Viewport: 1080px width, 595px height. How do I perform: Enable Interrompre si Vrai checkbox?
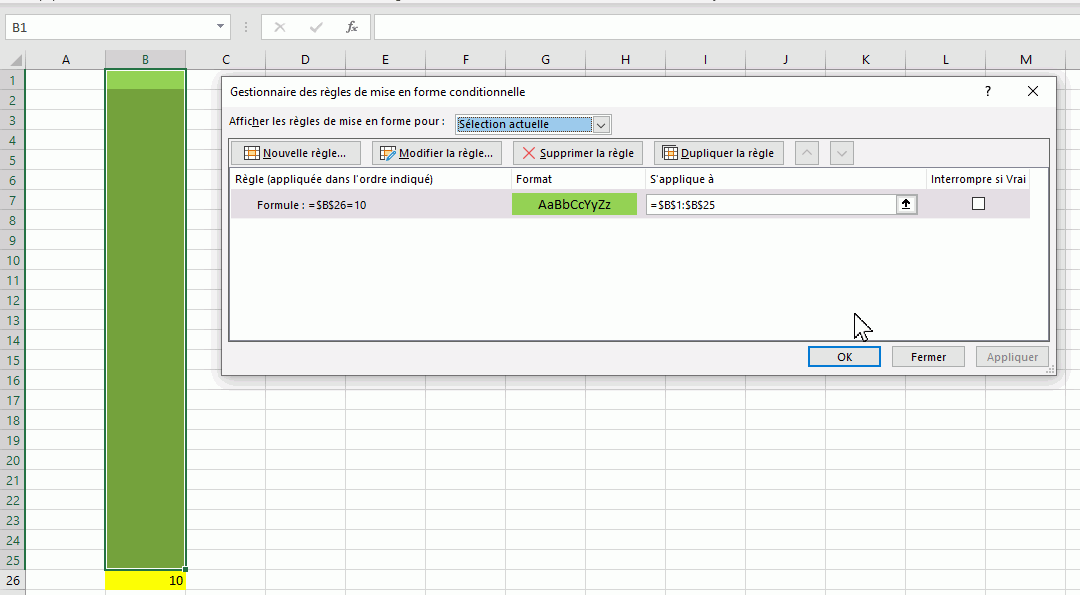978,204
